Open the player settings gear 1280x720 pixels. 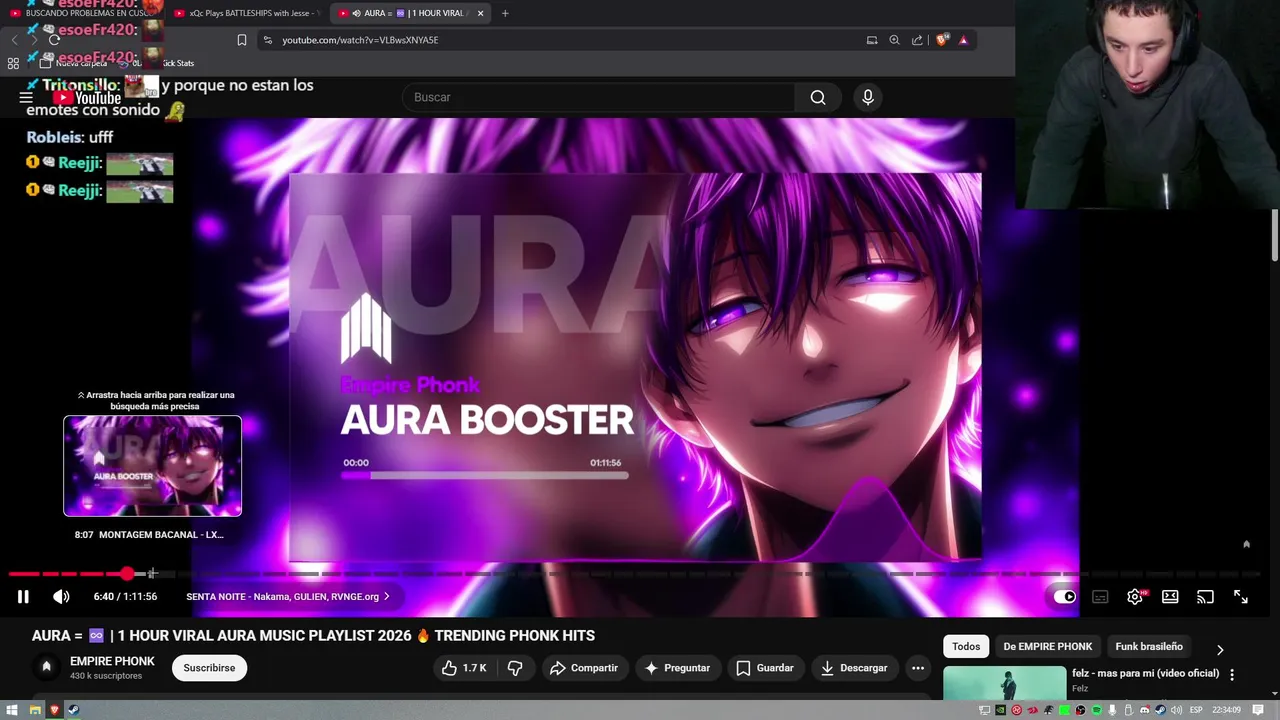pyautogui.click(x=1135, y=597)
